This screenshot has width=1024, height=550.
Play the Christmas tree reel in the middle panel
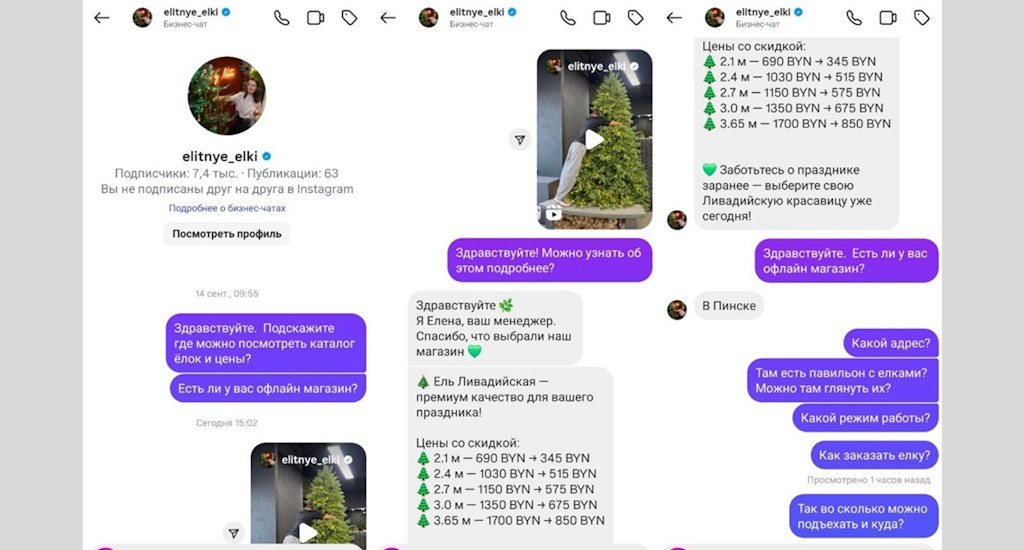[594, 139]
